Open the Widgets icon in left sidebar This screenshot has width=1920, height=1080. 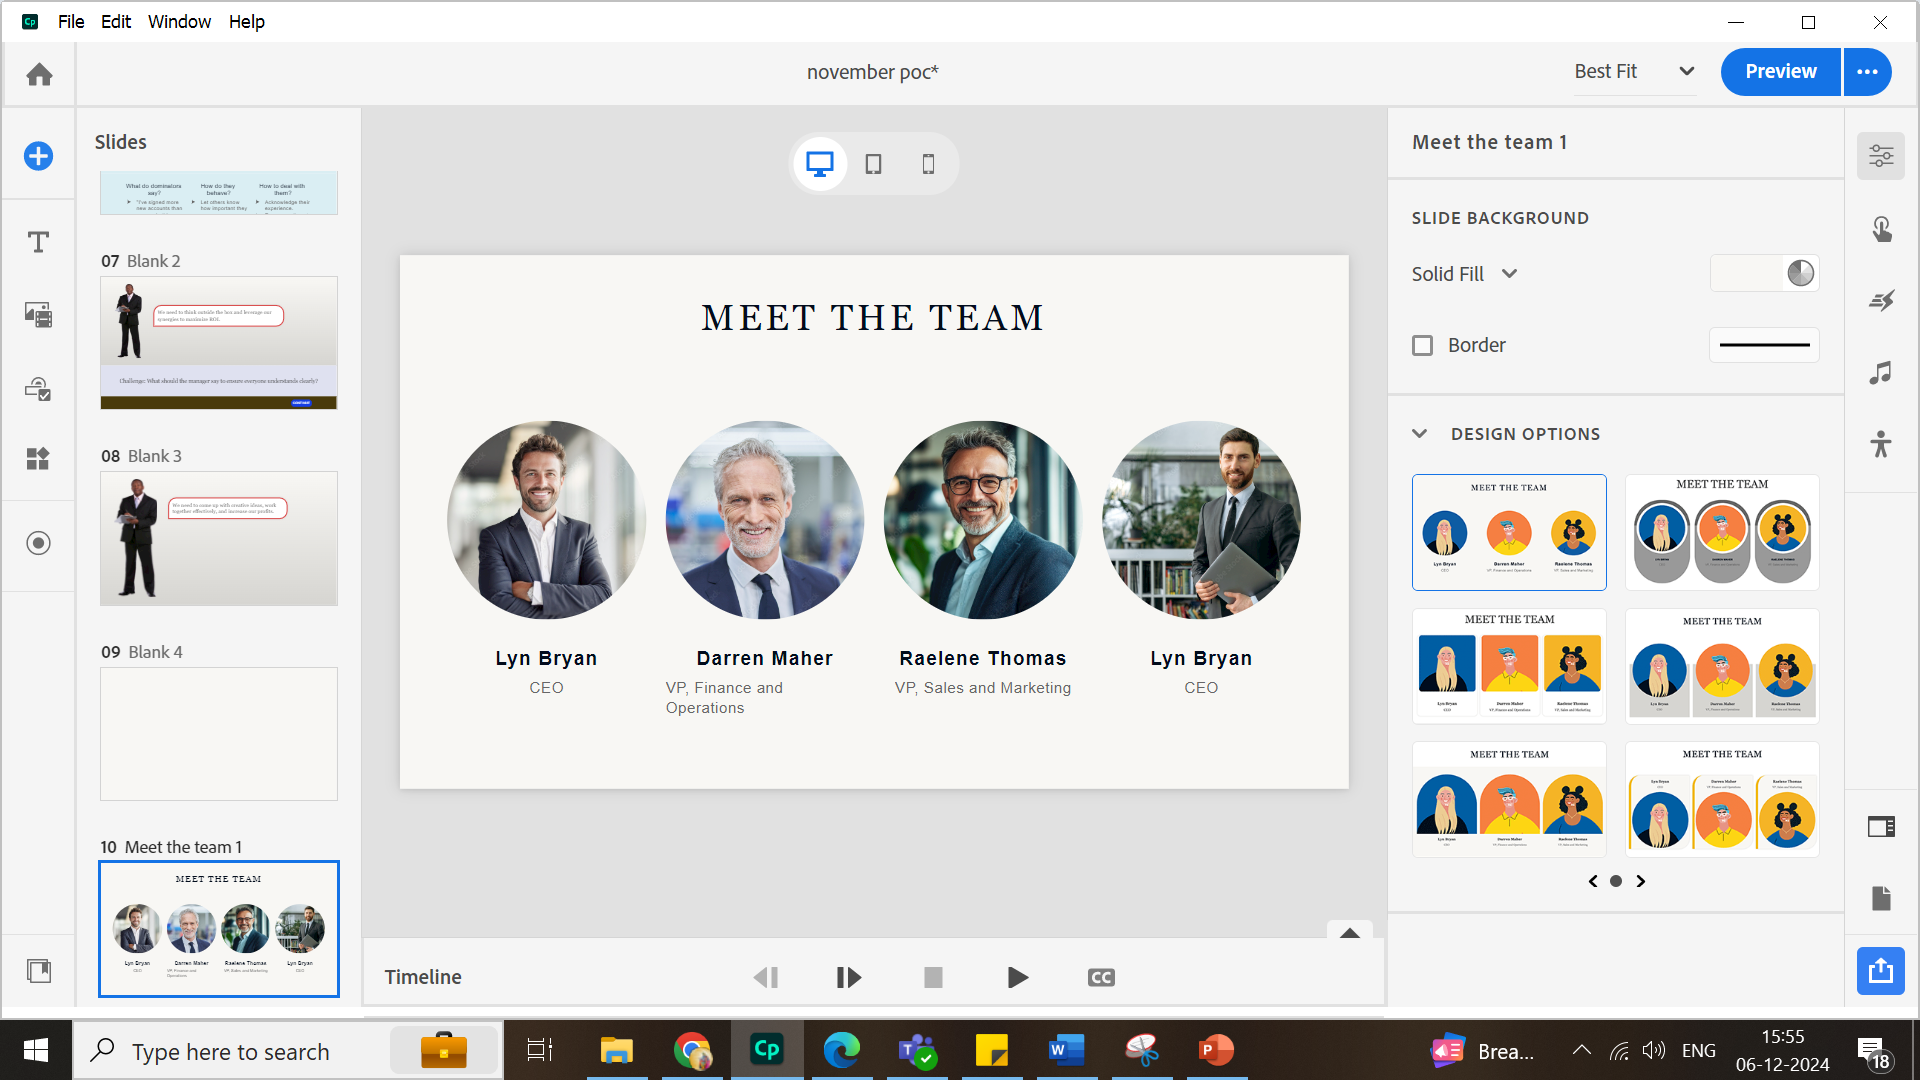38,459
